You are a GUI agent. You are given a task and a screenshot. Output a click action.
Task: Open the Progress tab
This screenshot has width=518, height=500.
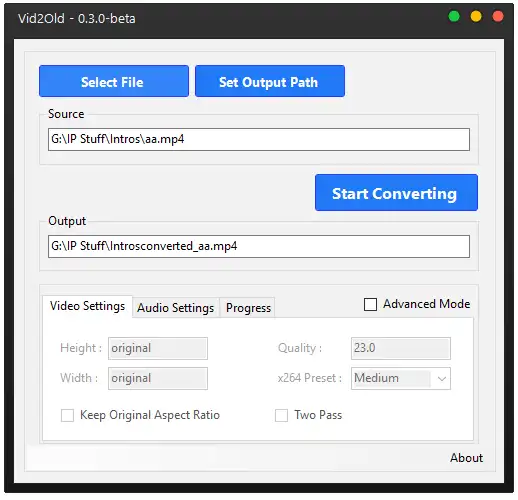coord(248,308)
